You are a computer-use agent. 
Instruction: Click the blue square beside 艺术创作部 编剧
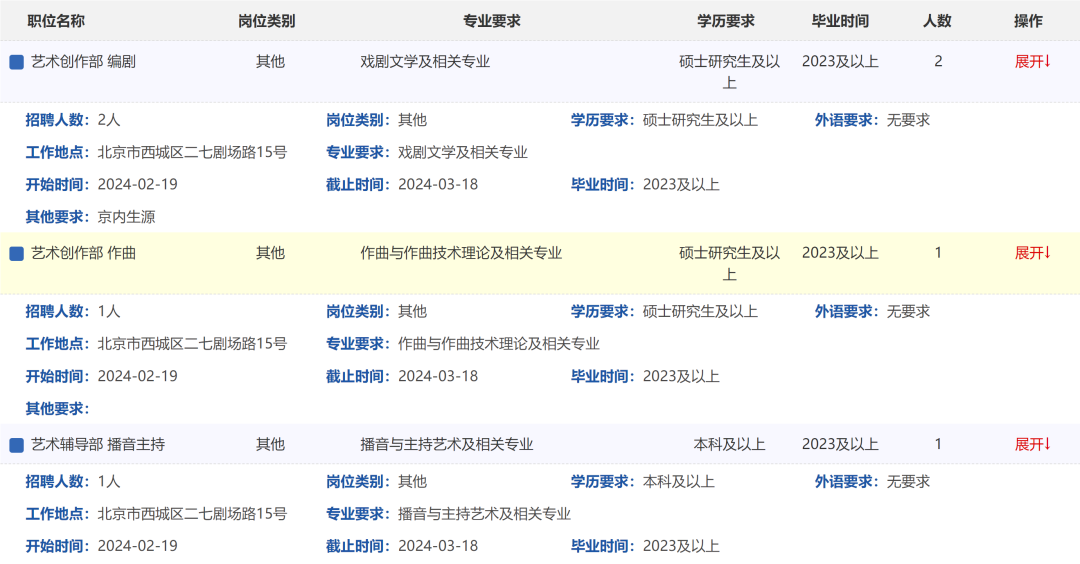pos(16,62)
